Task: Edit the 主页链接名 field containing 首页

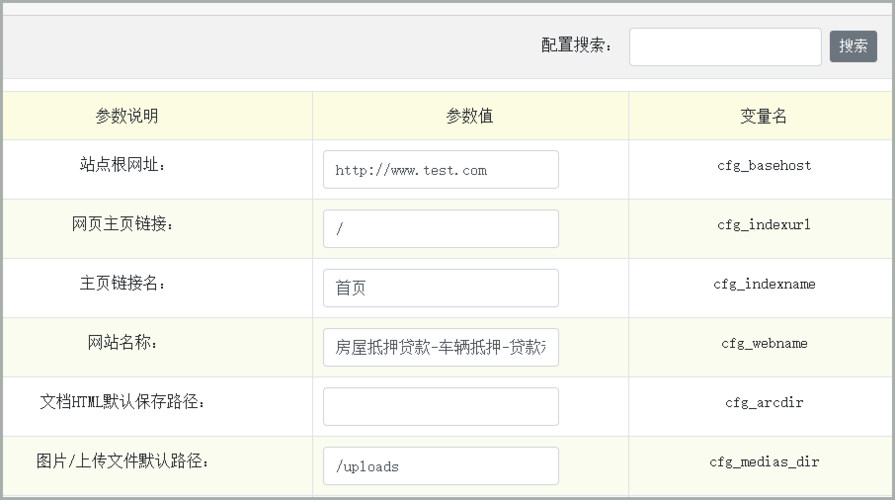Action: click(x=441, y=288)
